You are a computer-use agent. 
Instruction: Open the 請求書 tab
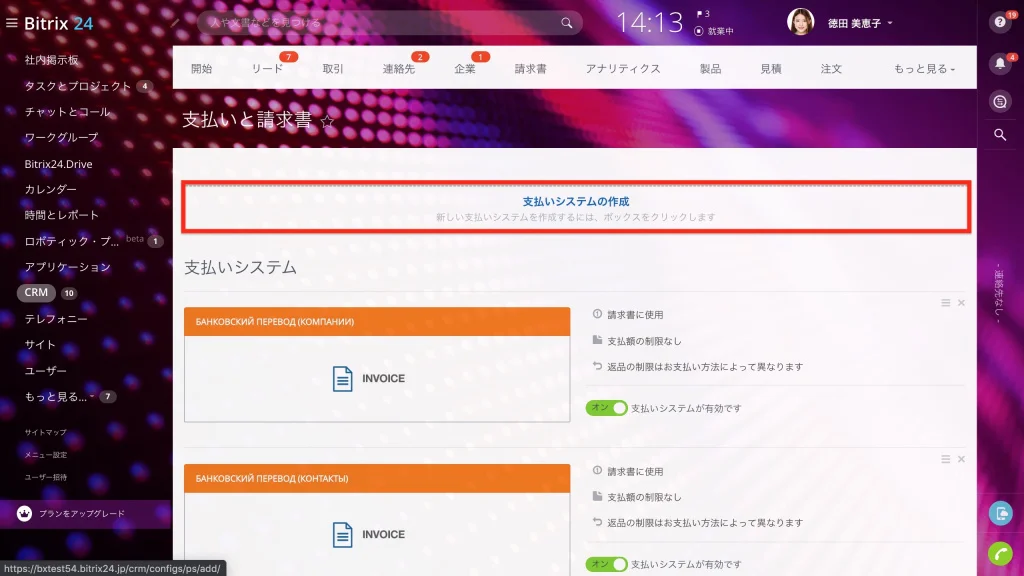coord(530,69)
